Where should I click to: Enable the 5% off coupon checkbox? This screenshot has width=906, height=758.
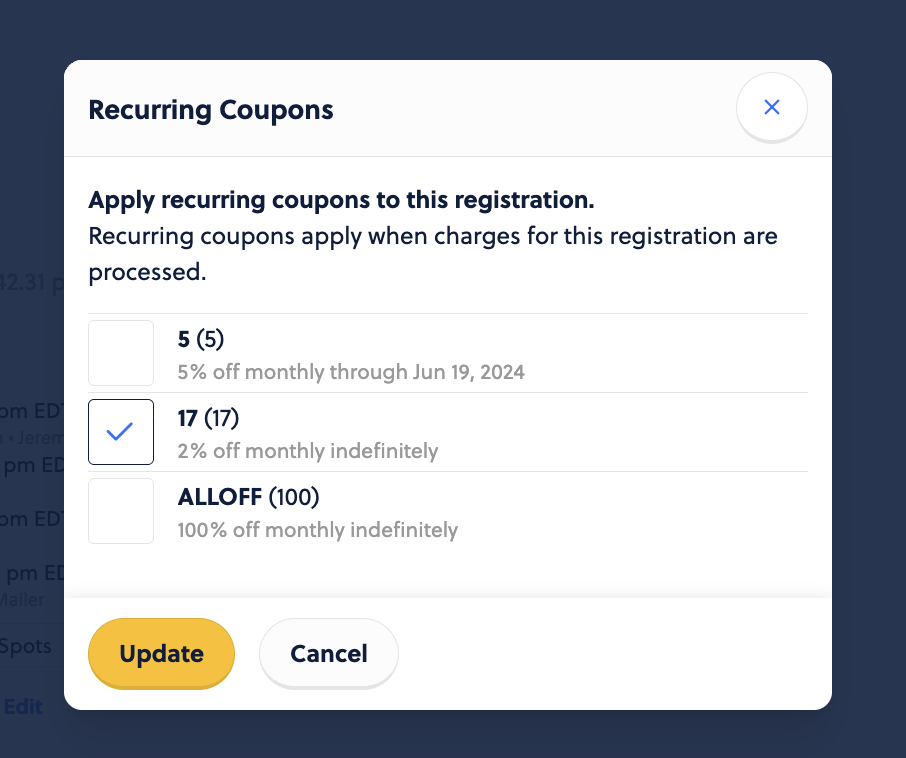121,353
